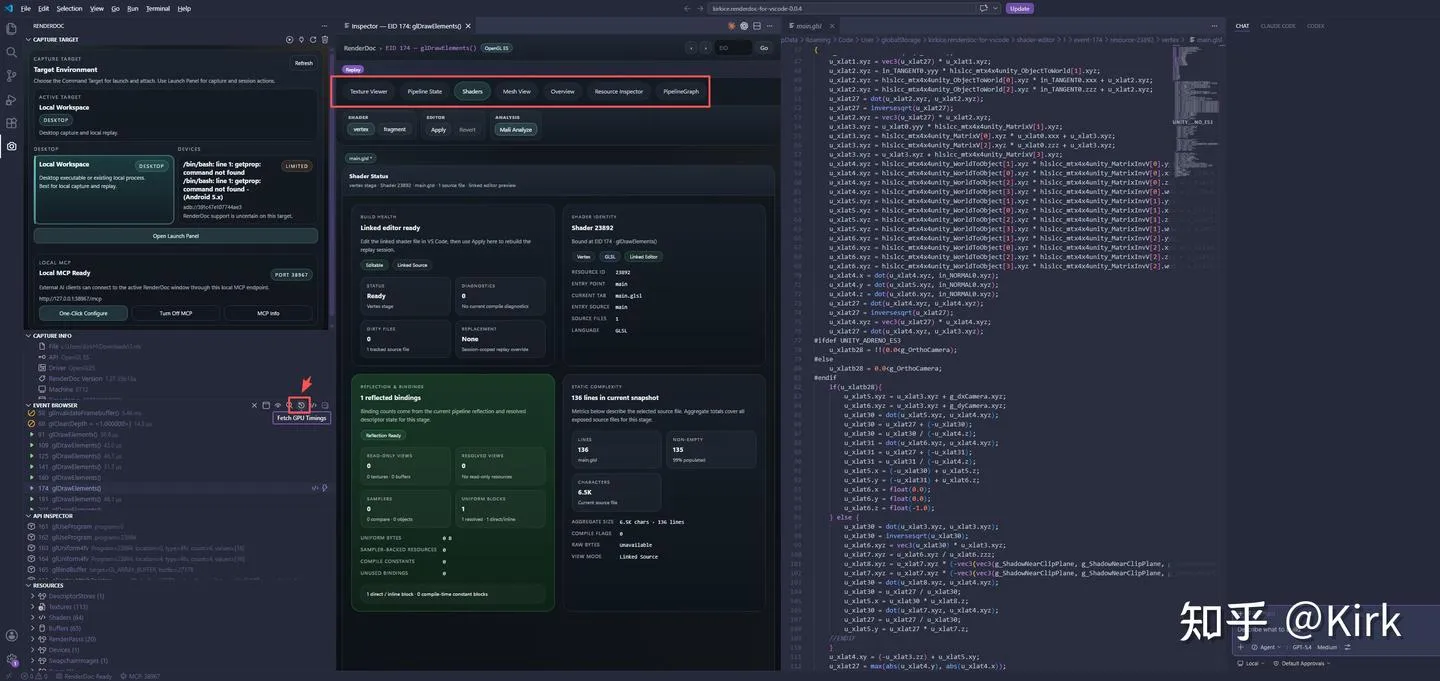Open the Extensions view
This screenshot has height=681, width=1440.
[11, 123]
